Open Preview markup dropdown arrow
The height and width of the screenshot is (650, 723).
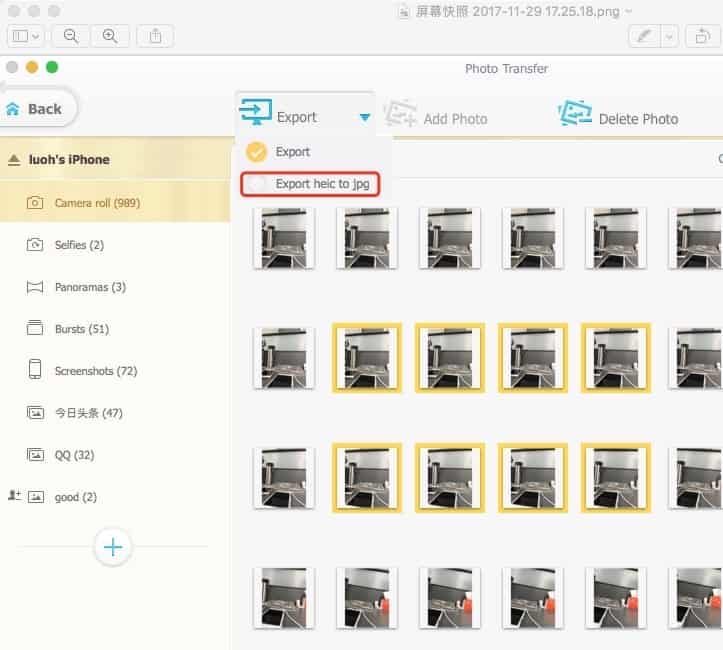tap(670, 36)
